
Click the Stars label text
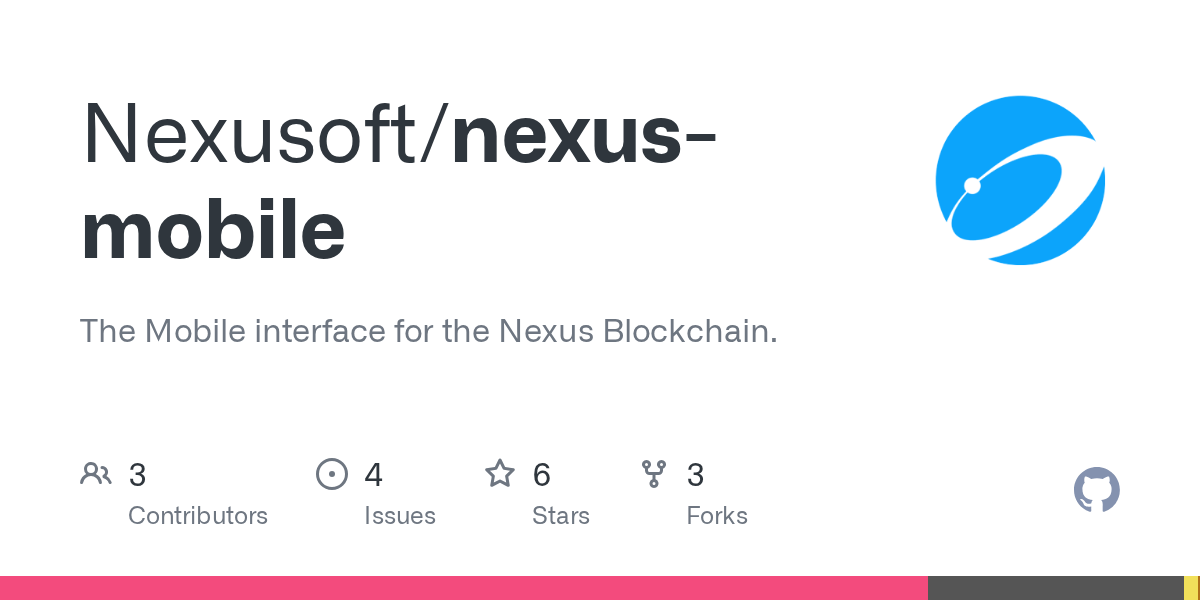[x=561, y=516]
